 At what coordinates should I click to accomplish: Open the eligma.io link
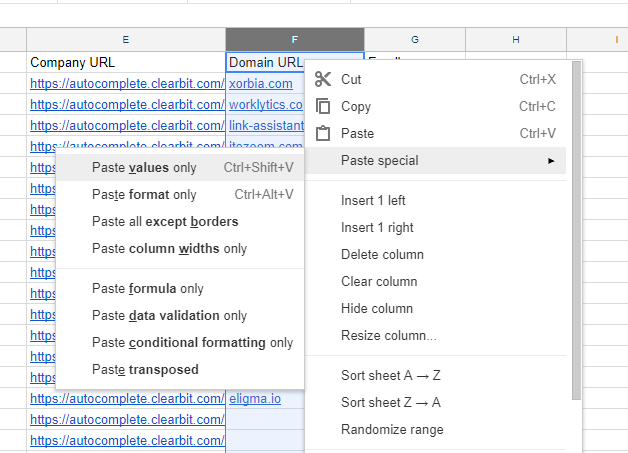[255, 399]
